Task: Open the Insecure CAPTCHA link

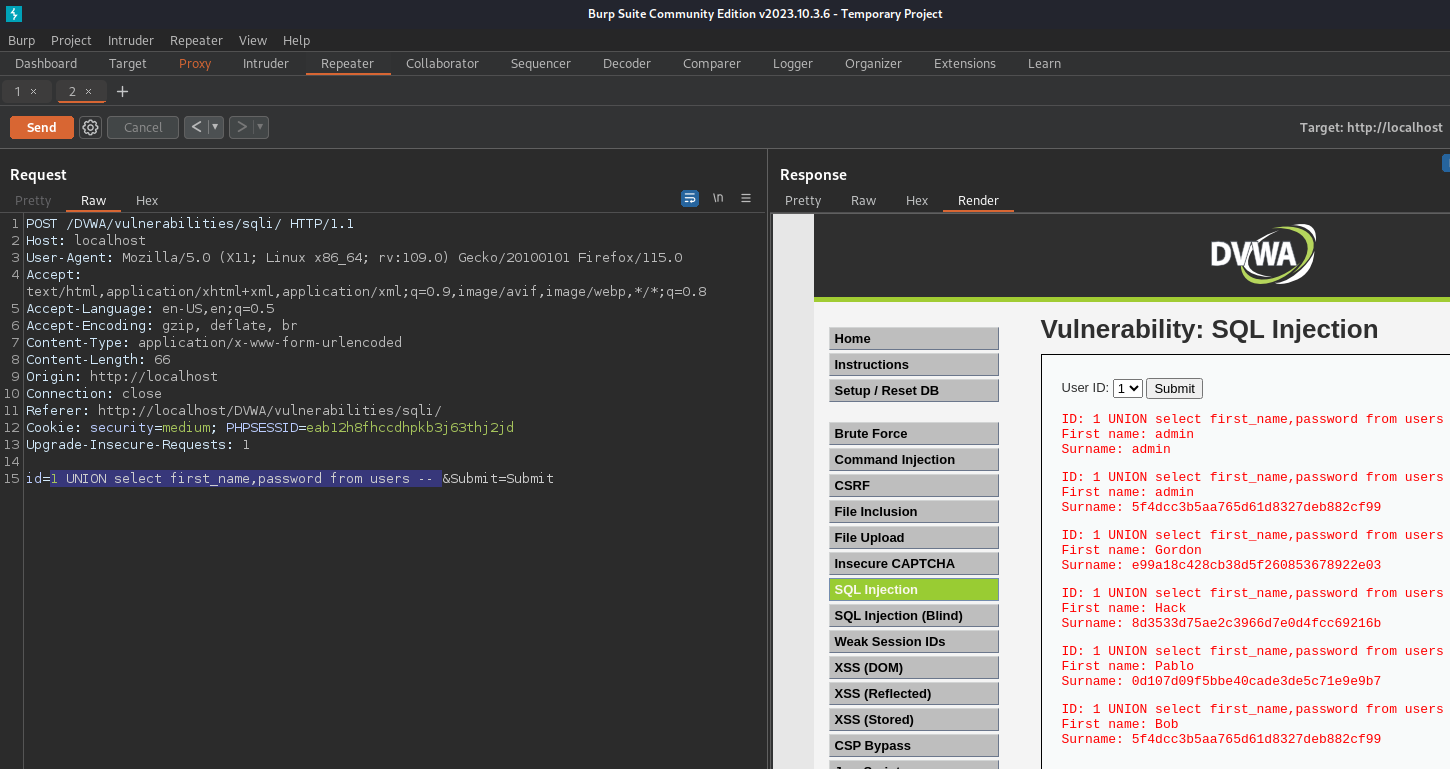Action: click(914, 563)
